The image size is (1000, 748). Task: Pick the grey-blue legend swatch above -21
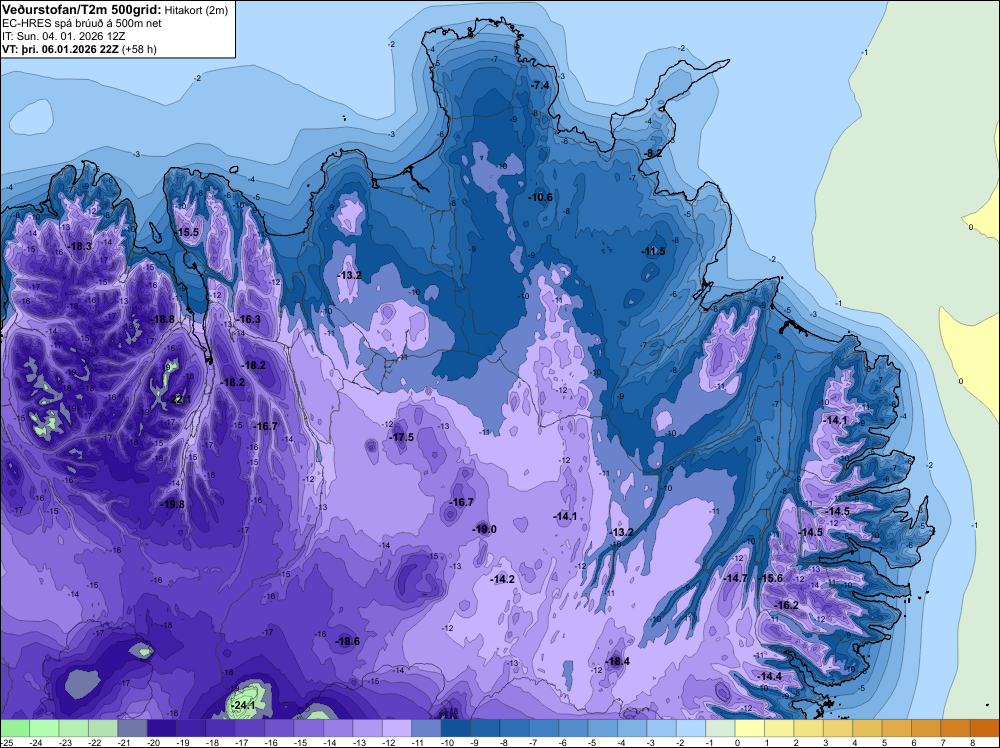133,728
